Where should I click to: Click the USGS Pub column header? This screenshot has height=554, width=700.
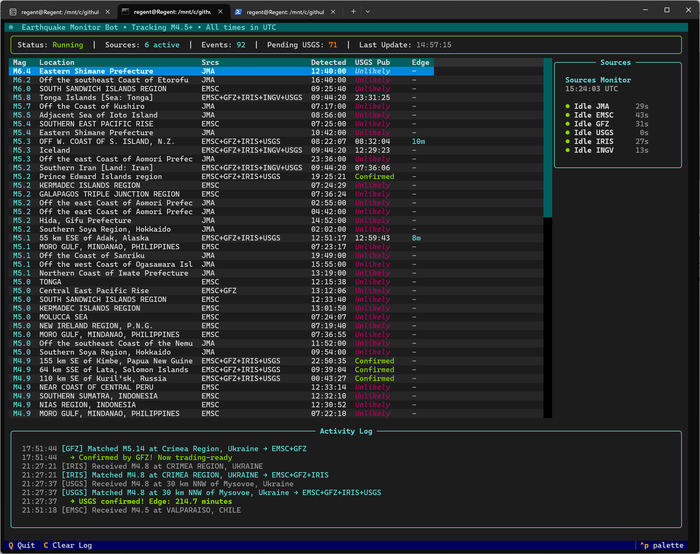pos(373,62)
